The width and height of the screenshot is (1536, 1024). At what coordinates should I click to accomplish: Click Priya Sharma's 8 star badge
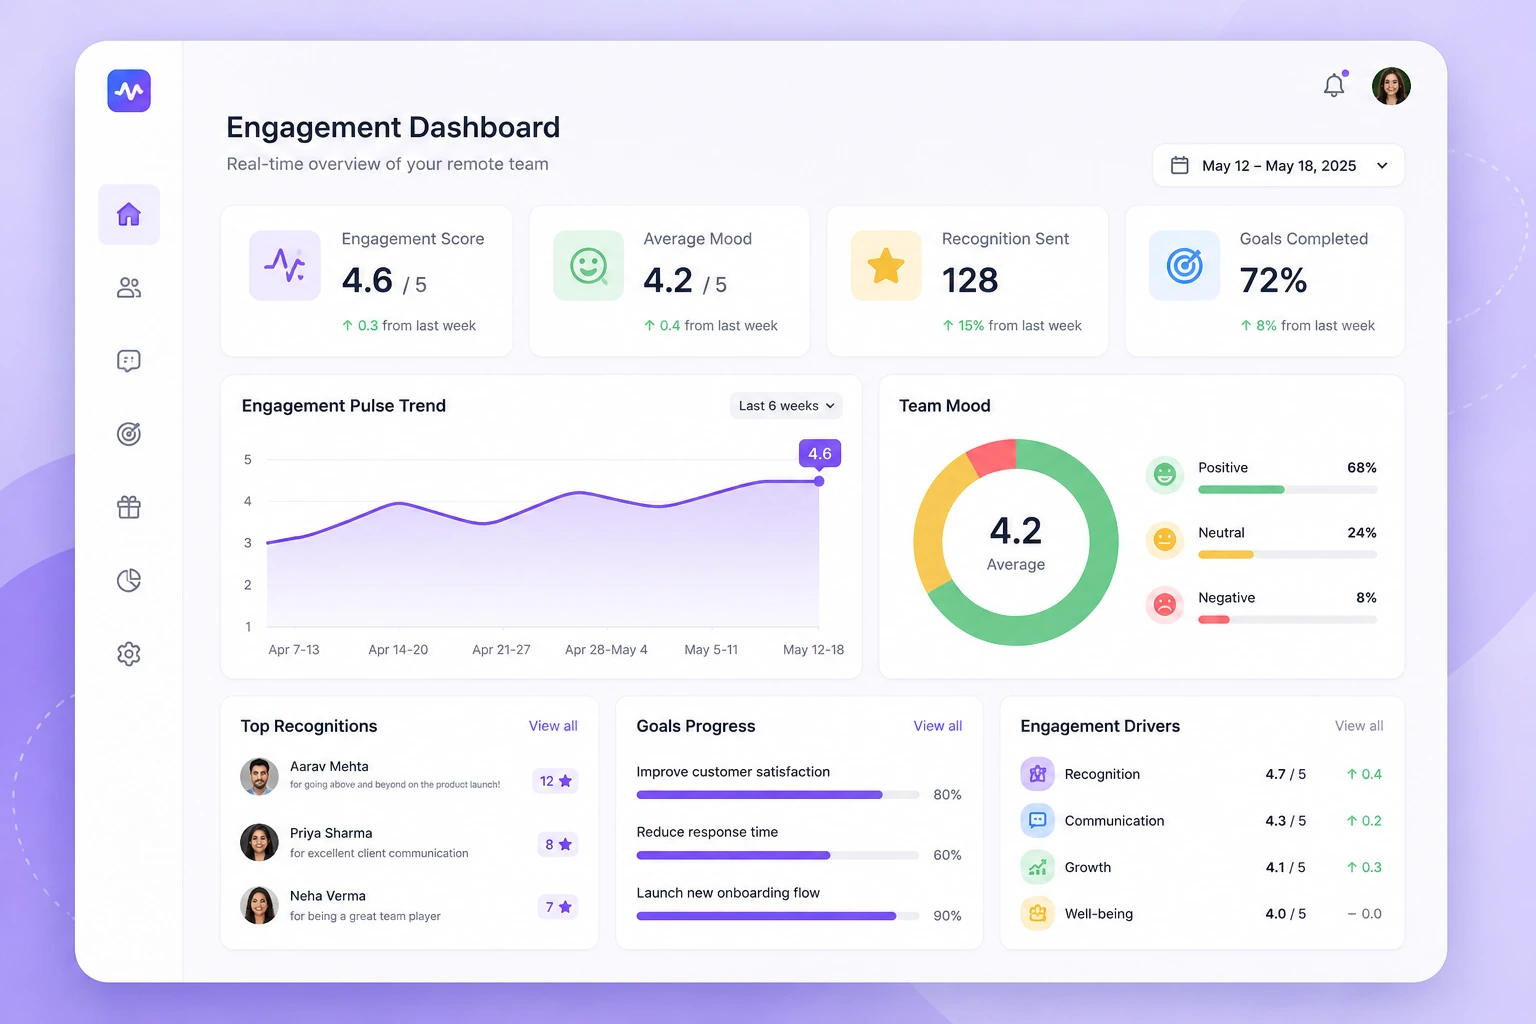pyautogui.click(x=558, y=844)
